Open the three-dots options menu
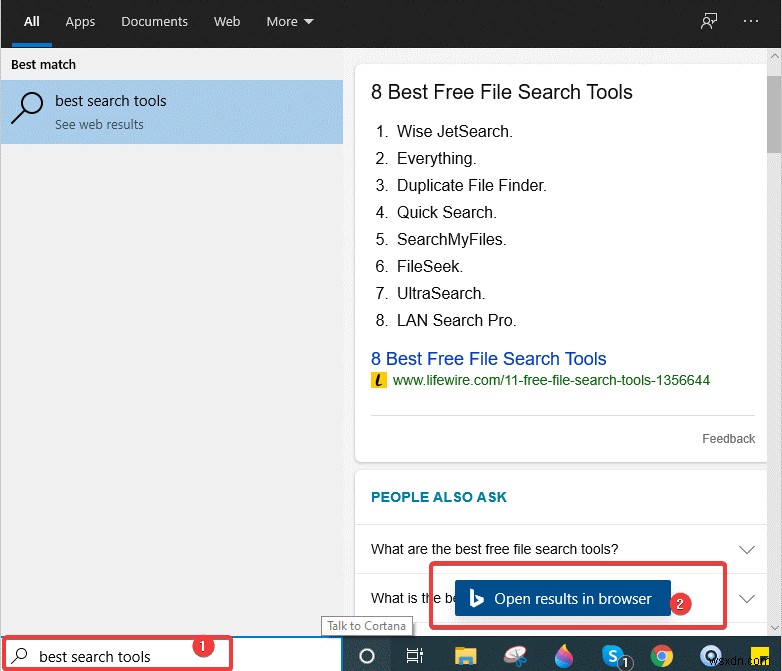Screen dimensions: 782x671 point(751,21)
